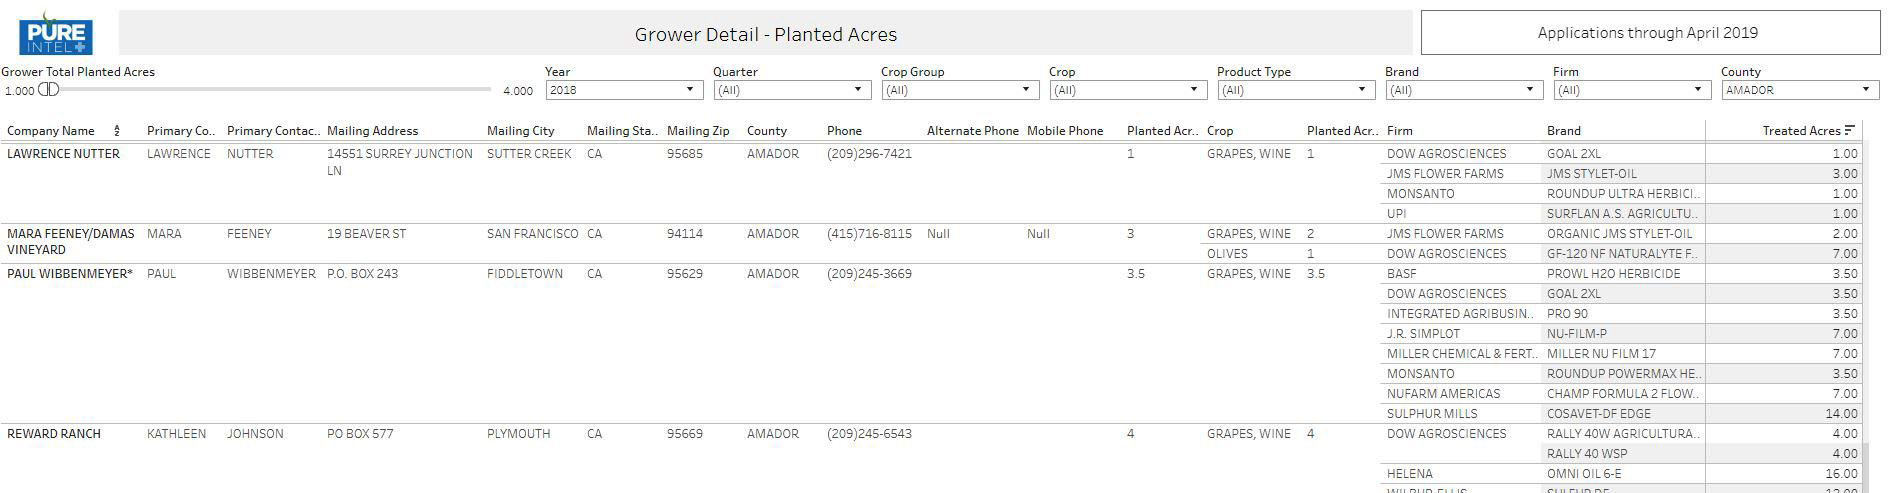Open the Year dropdown showing 2018
Viewport: 1888px width, 493px height.
pos(622,90)
